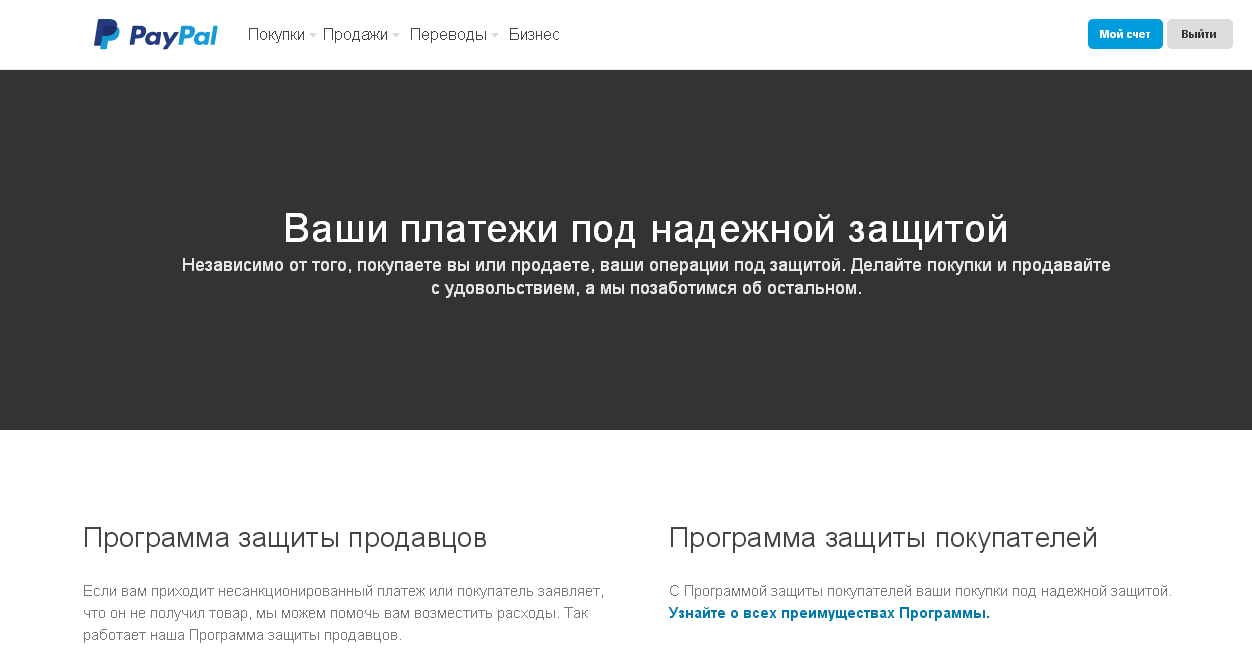Open the Переводы menu

pyautogui.click(x=448, y=35)
